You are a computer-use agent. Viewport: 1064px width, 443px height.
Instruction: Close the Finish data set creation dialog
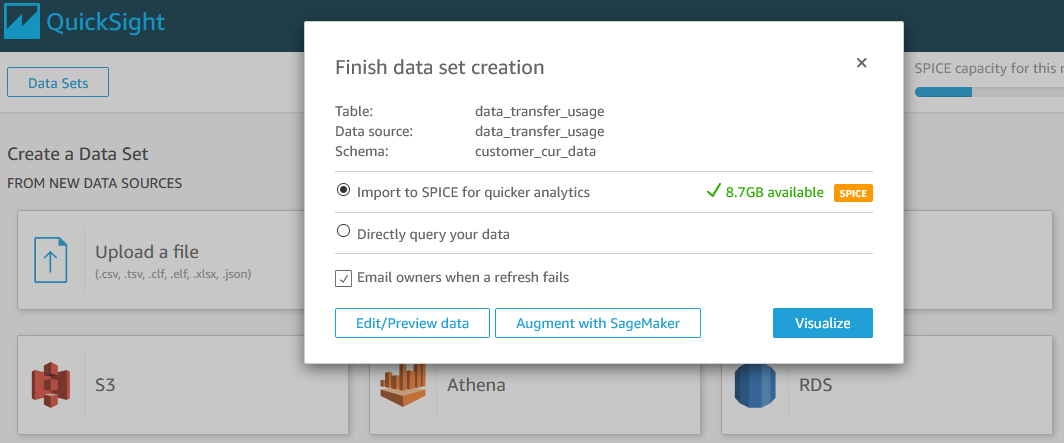861,63
